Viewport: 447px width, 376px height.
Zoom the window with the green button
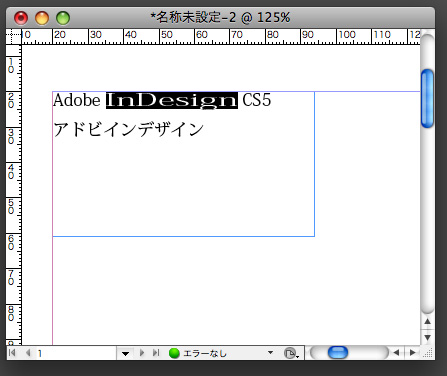[63, 18]
